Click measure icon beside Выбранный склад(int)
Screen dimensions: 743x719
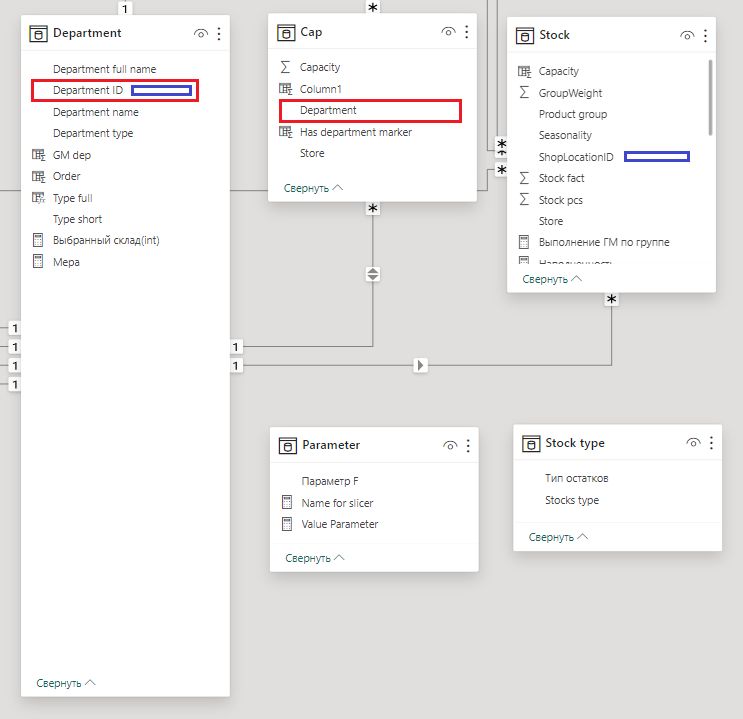(x=38, y=240)
